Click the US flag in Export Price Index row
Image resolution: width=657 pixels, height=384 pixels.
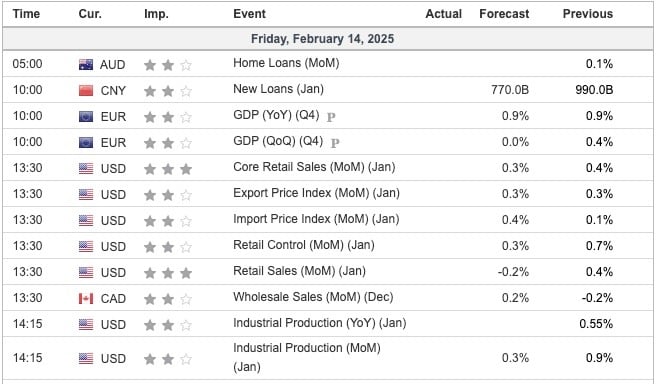tap(86, 195)
